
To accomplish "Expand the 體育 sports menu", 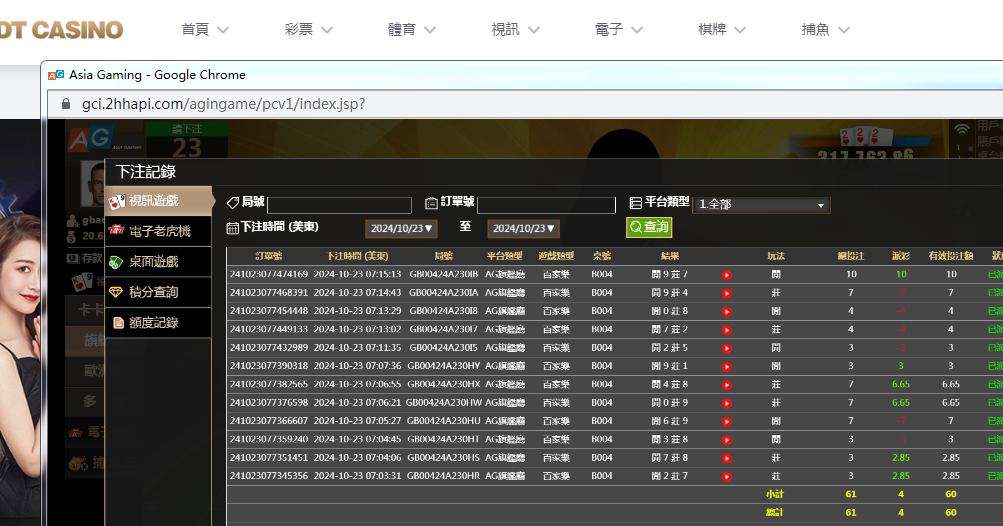I will point(411,30).
